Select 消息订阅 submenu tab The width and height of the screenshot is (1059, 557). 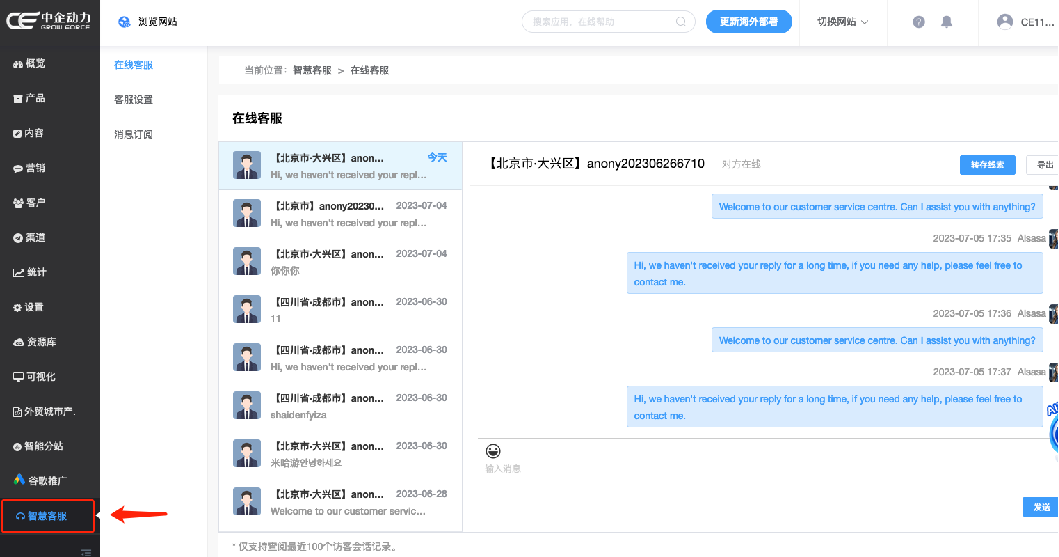tap(133, 134)
